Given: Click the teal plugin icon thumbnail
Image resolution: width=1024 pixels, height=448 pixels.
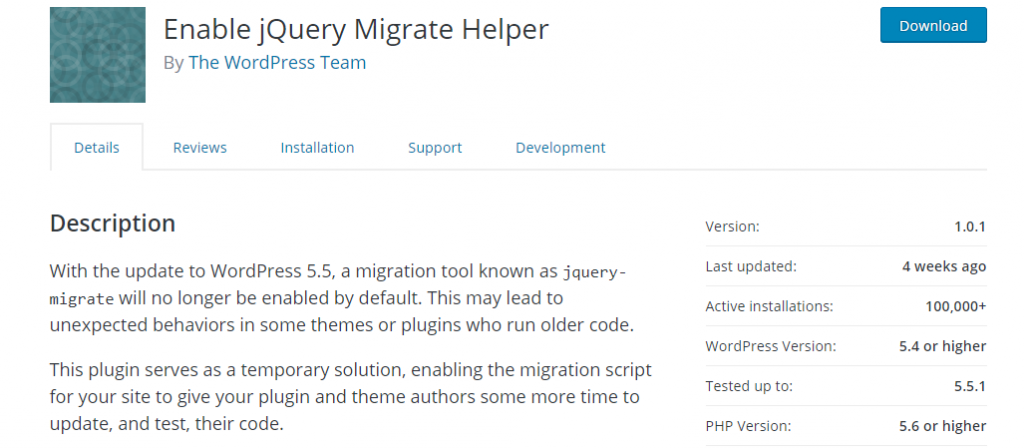Looking at the screenshot, I should point(97,55).
